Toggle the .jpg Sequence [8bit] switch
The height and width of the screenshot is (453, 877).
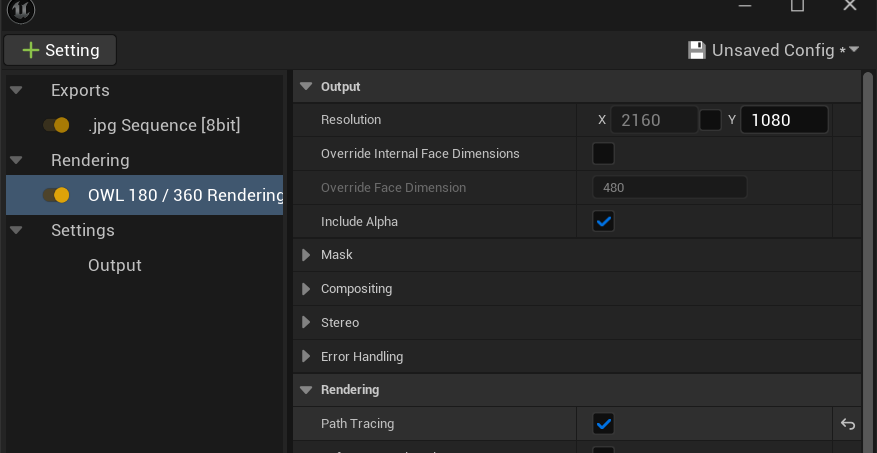pos(56,125)
